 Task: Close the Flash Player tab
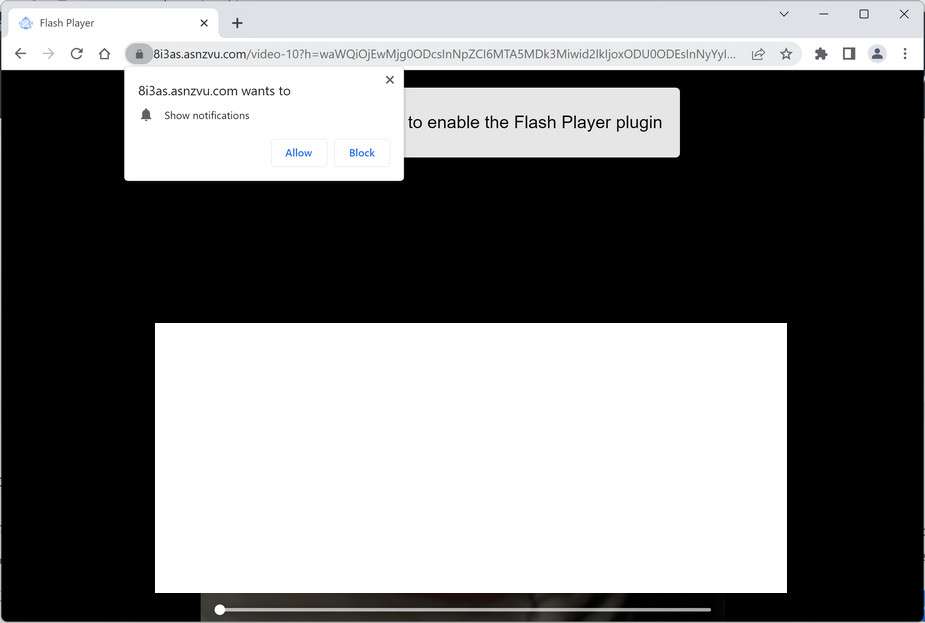click(204, 23)
